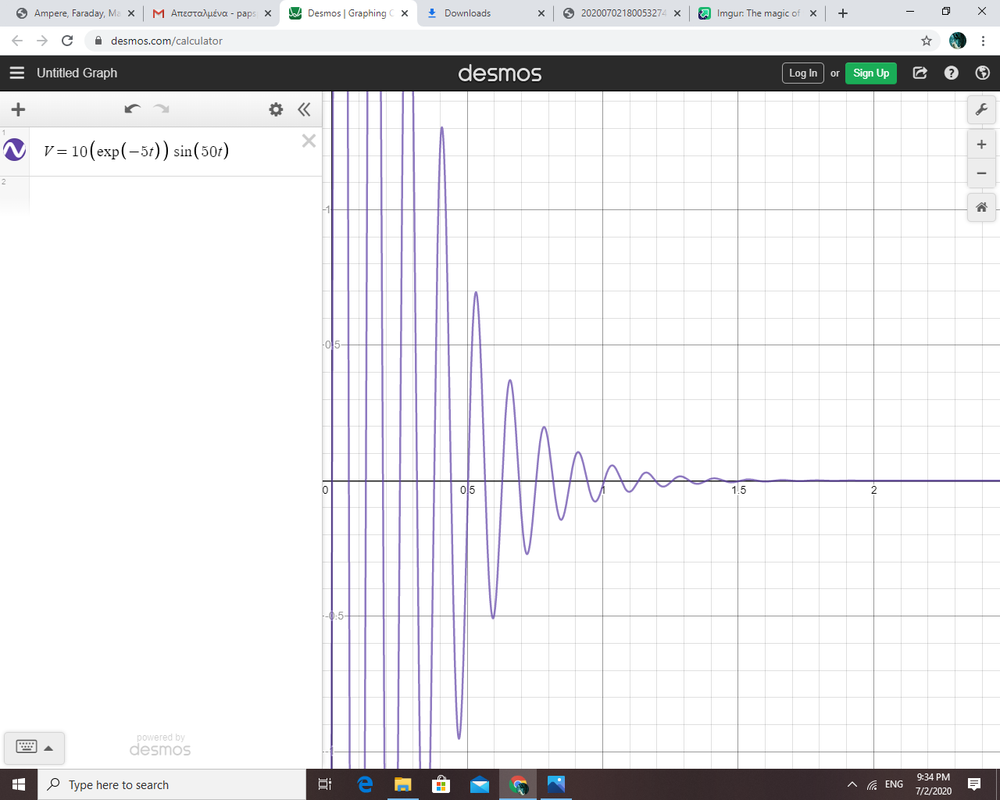
Task: Close the Desmos Graphing browser tab
Action: click(x=404, y=13)
